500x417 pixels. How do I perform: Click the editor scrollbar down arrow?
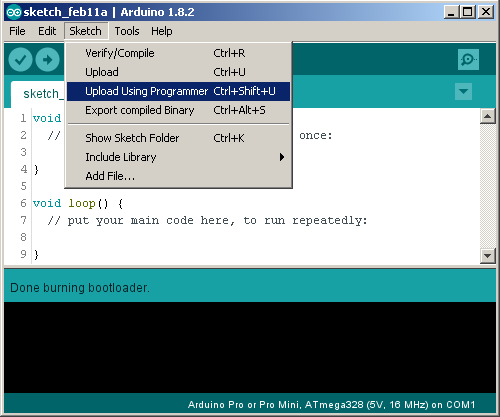click(487, 256)
